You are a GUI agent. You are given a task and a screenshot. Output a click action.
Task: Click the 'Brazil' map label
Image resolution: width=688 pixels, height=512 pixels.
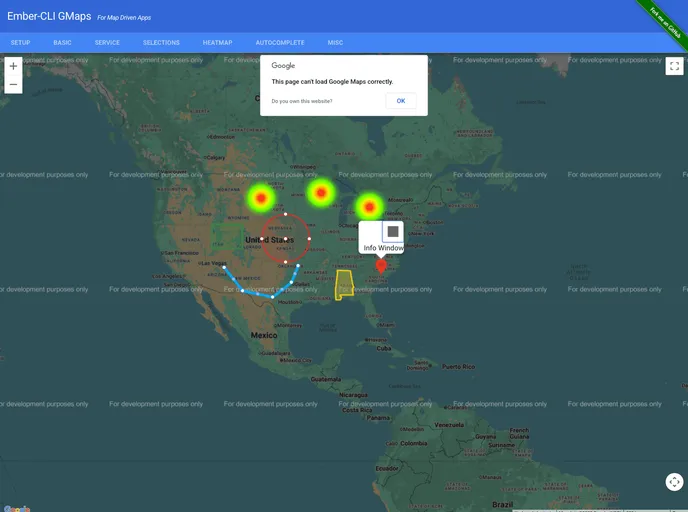502,505
